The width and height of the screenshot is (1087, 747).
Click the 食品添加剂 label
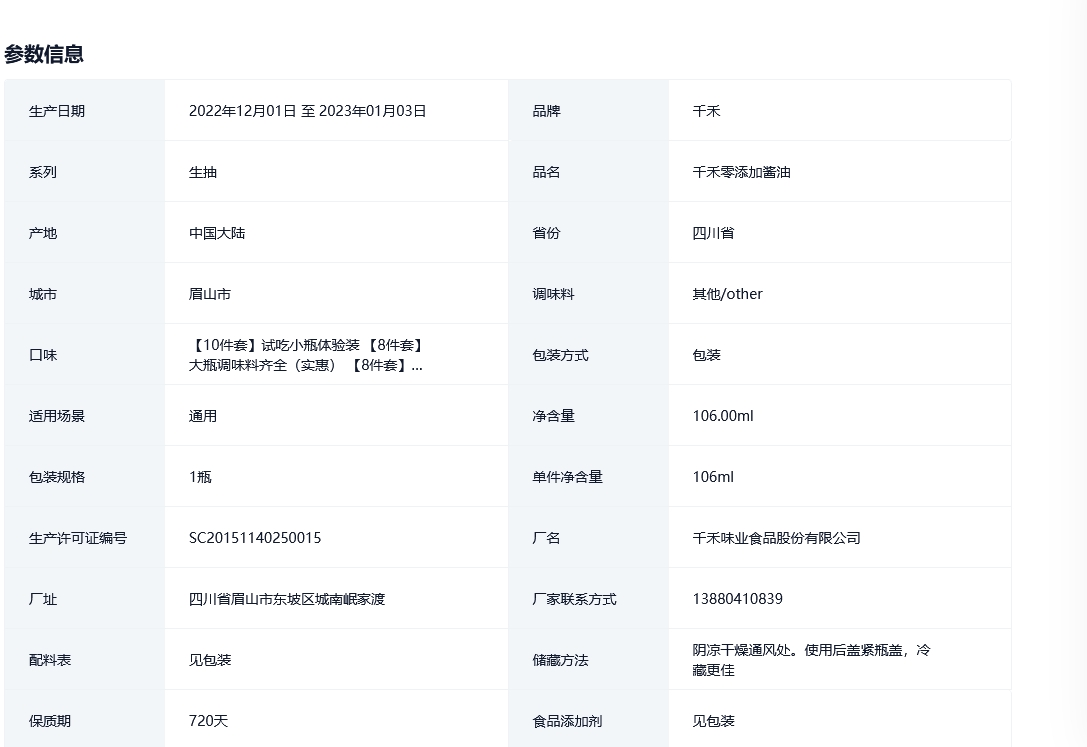(x=567, y=721)
